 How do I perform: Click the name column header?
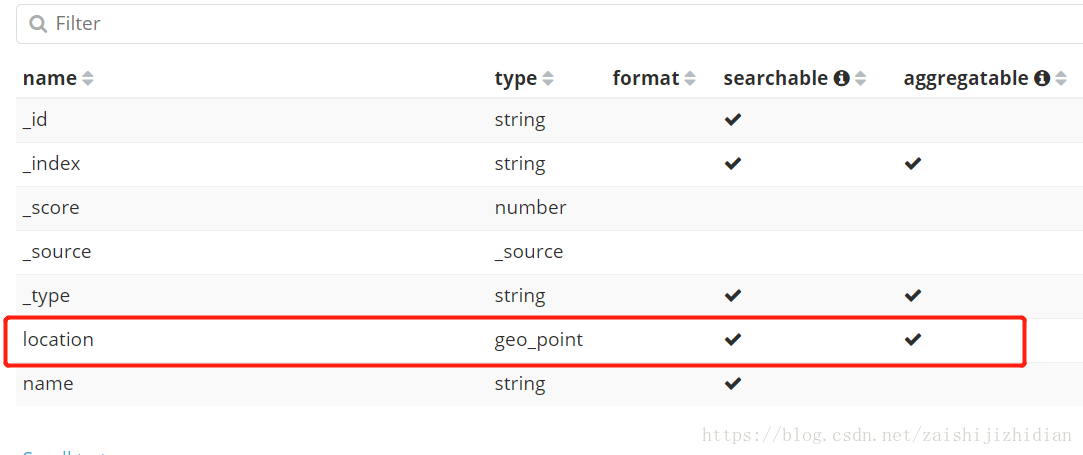click(x=50, y=79)
